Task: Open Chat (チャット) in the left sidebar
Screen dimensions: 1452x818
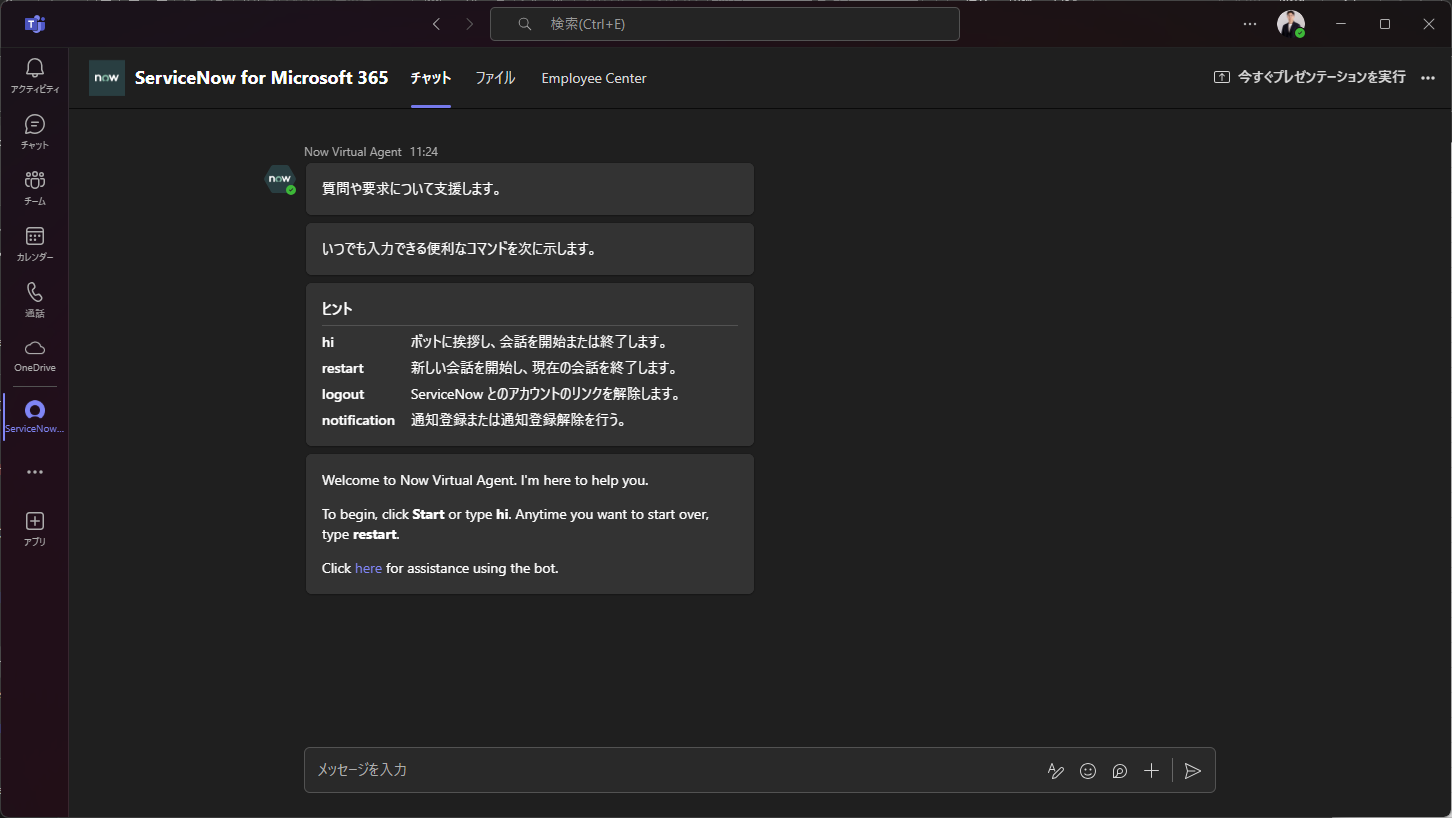Action: click(35, 132)
